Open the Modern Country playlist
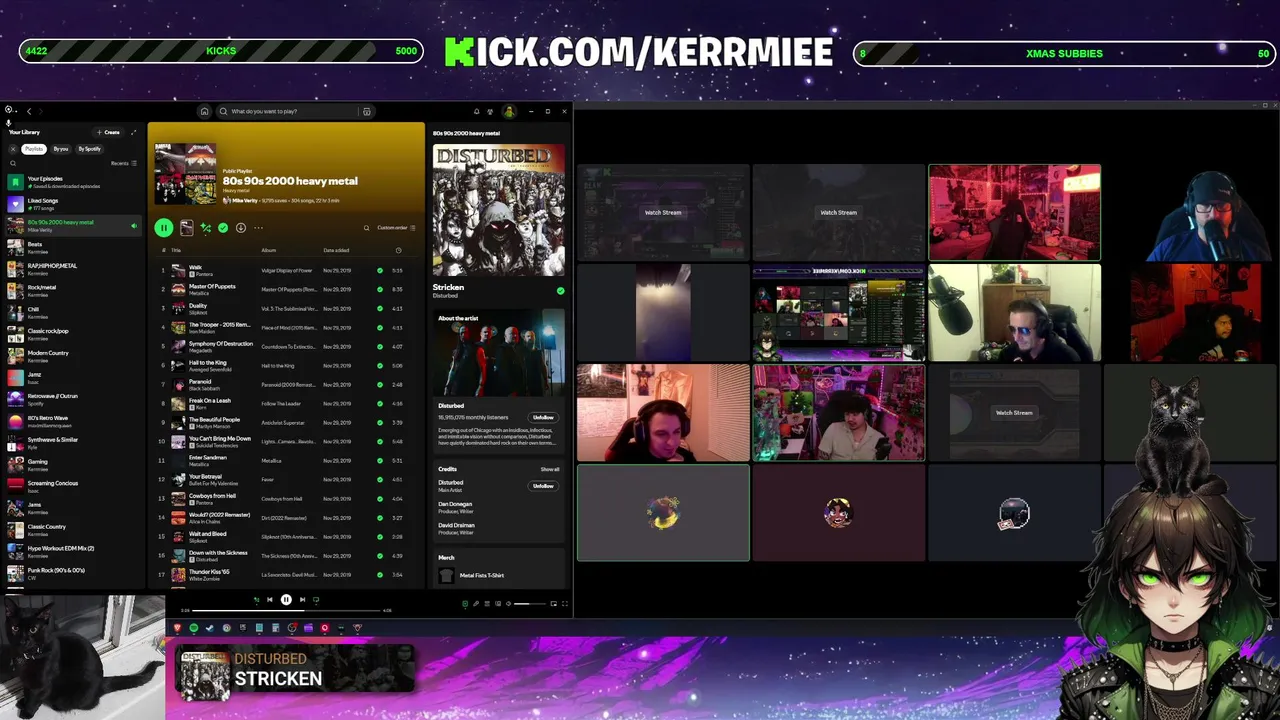Viewport: 1280px width, 720px height. coord(72,356)
